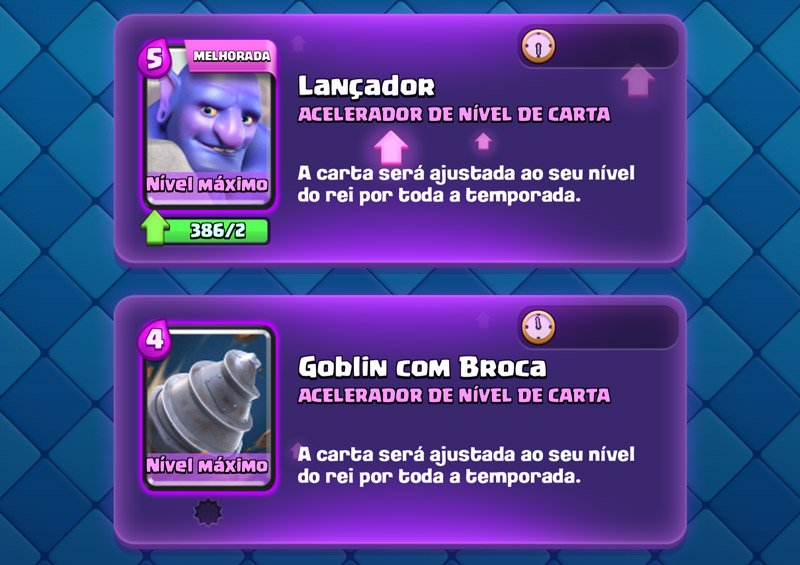The image size is (800, 565).
Task: Tap Nível Máximo label on drill card
Action: (207, 465)
